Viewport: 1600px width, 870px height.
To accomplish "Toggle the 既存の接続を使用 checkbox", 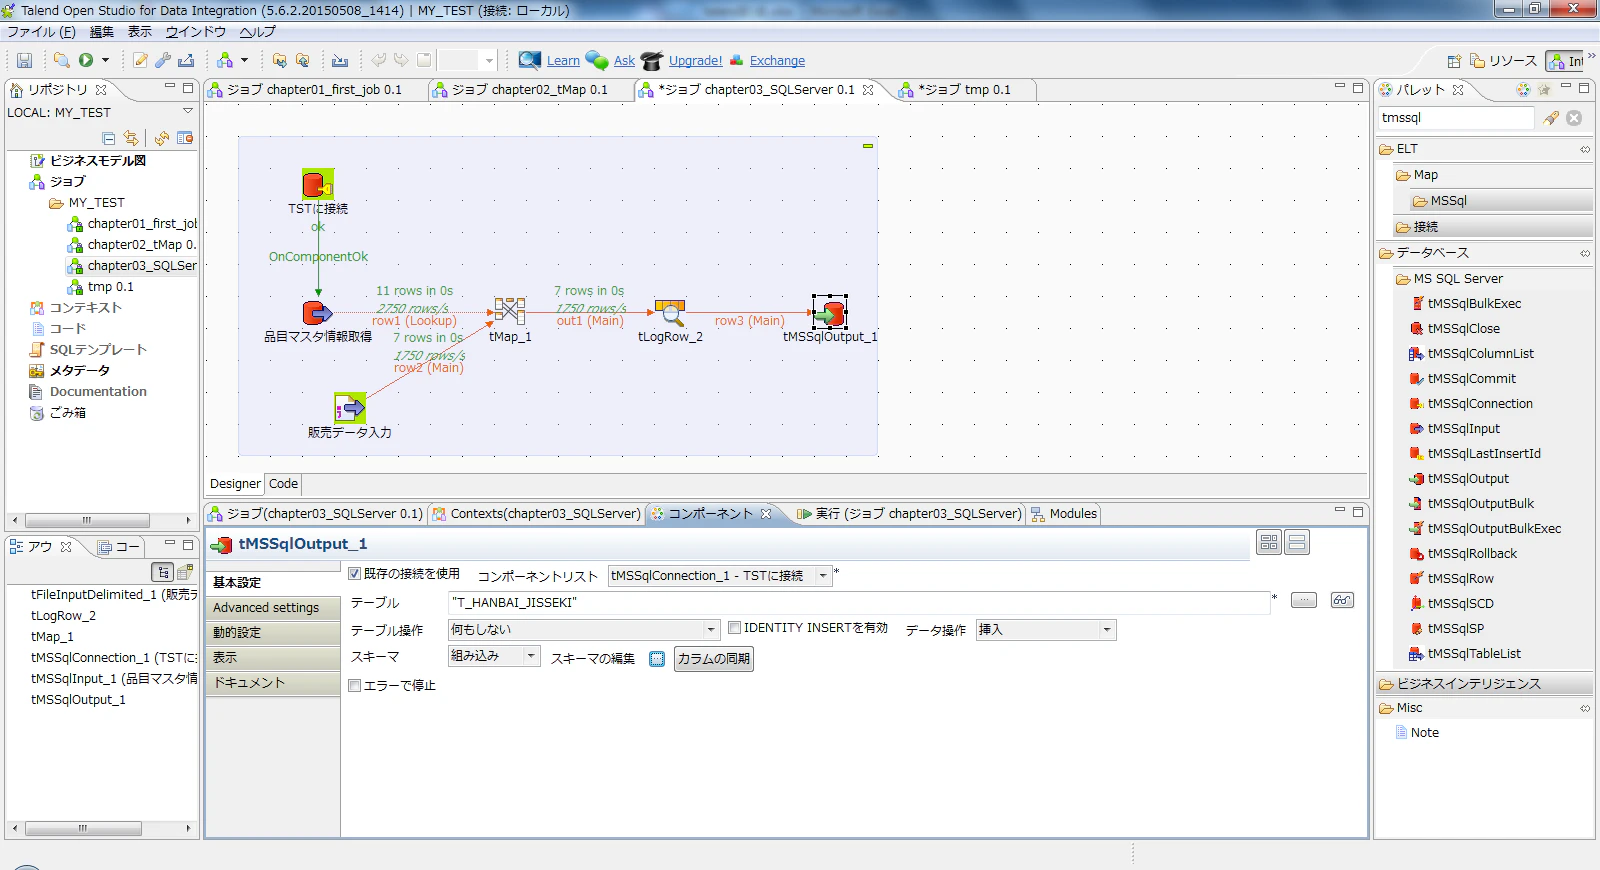I will coord(354,574).
